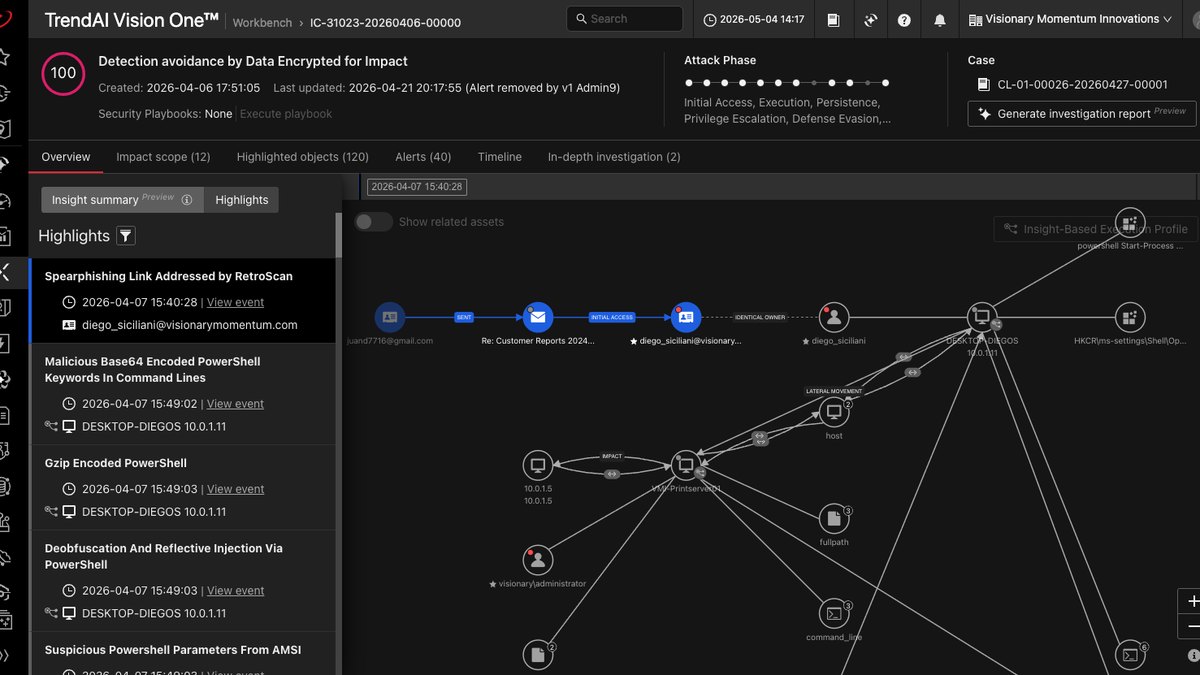This screenshot has height=675, width=1200.
Task: Select the fullpath file node
Action: click(x=834, y=518)
